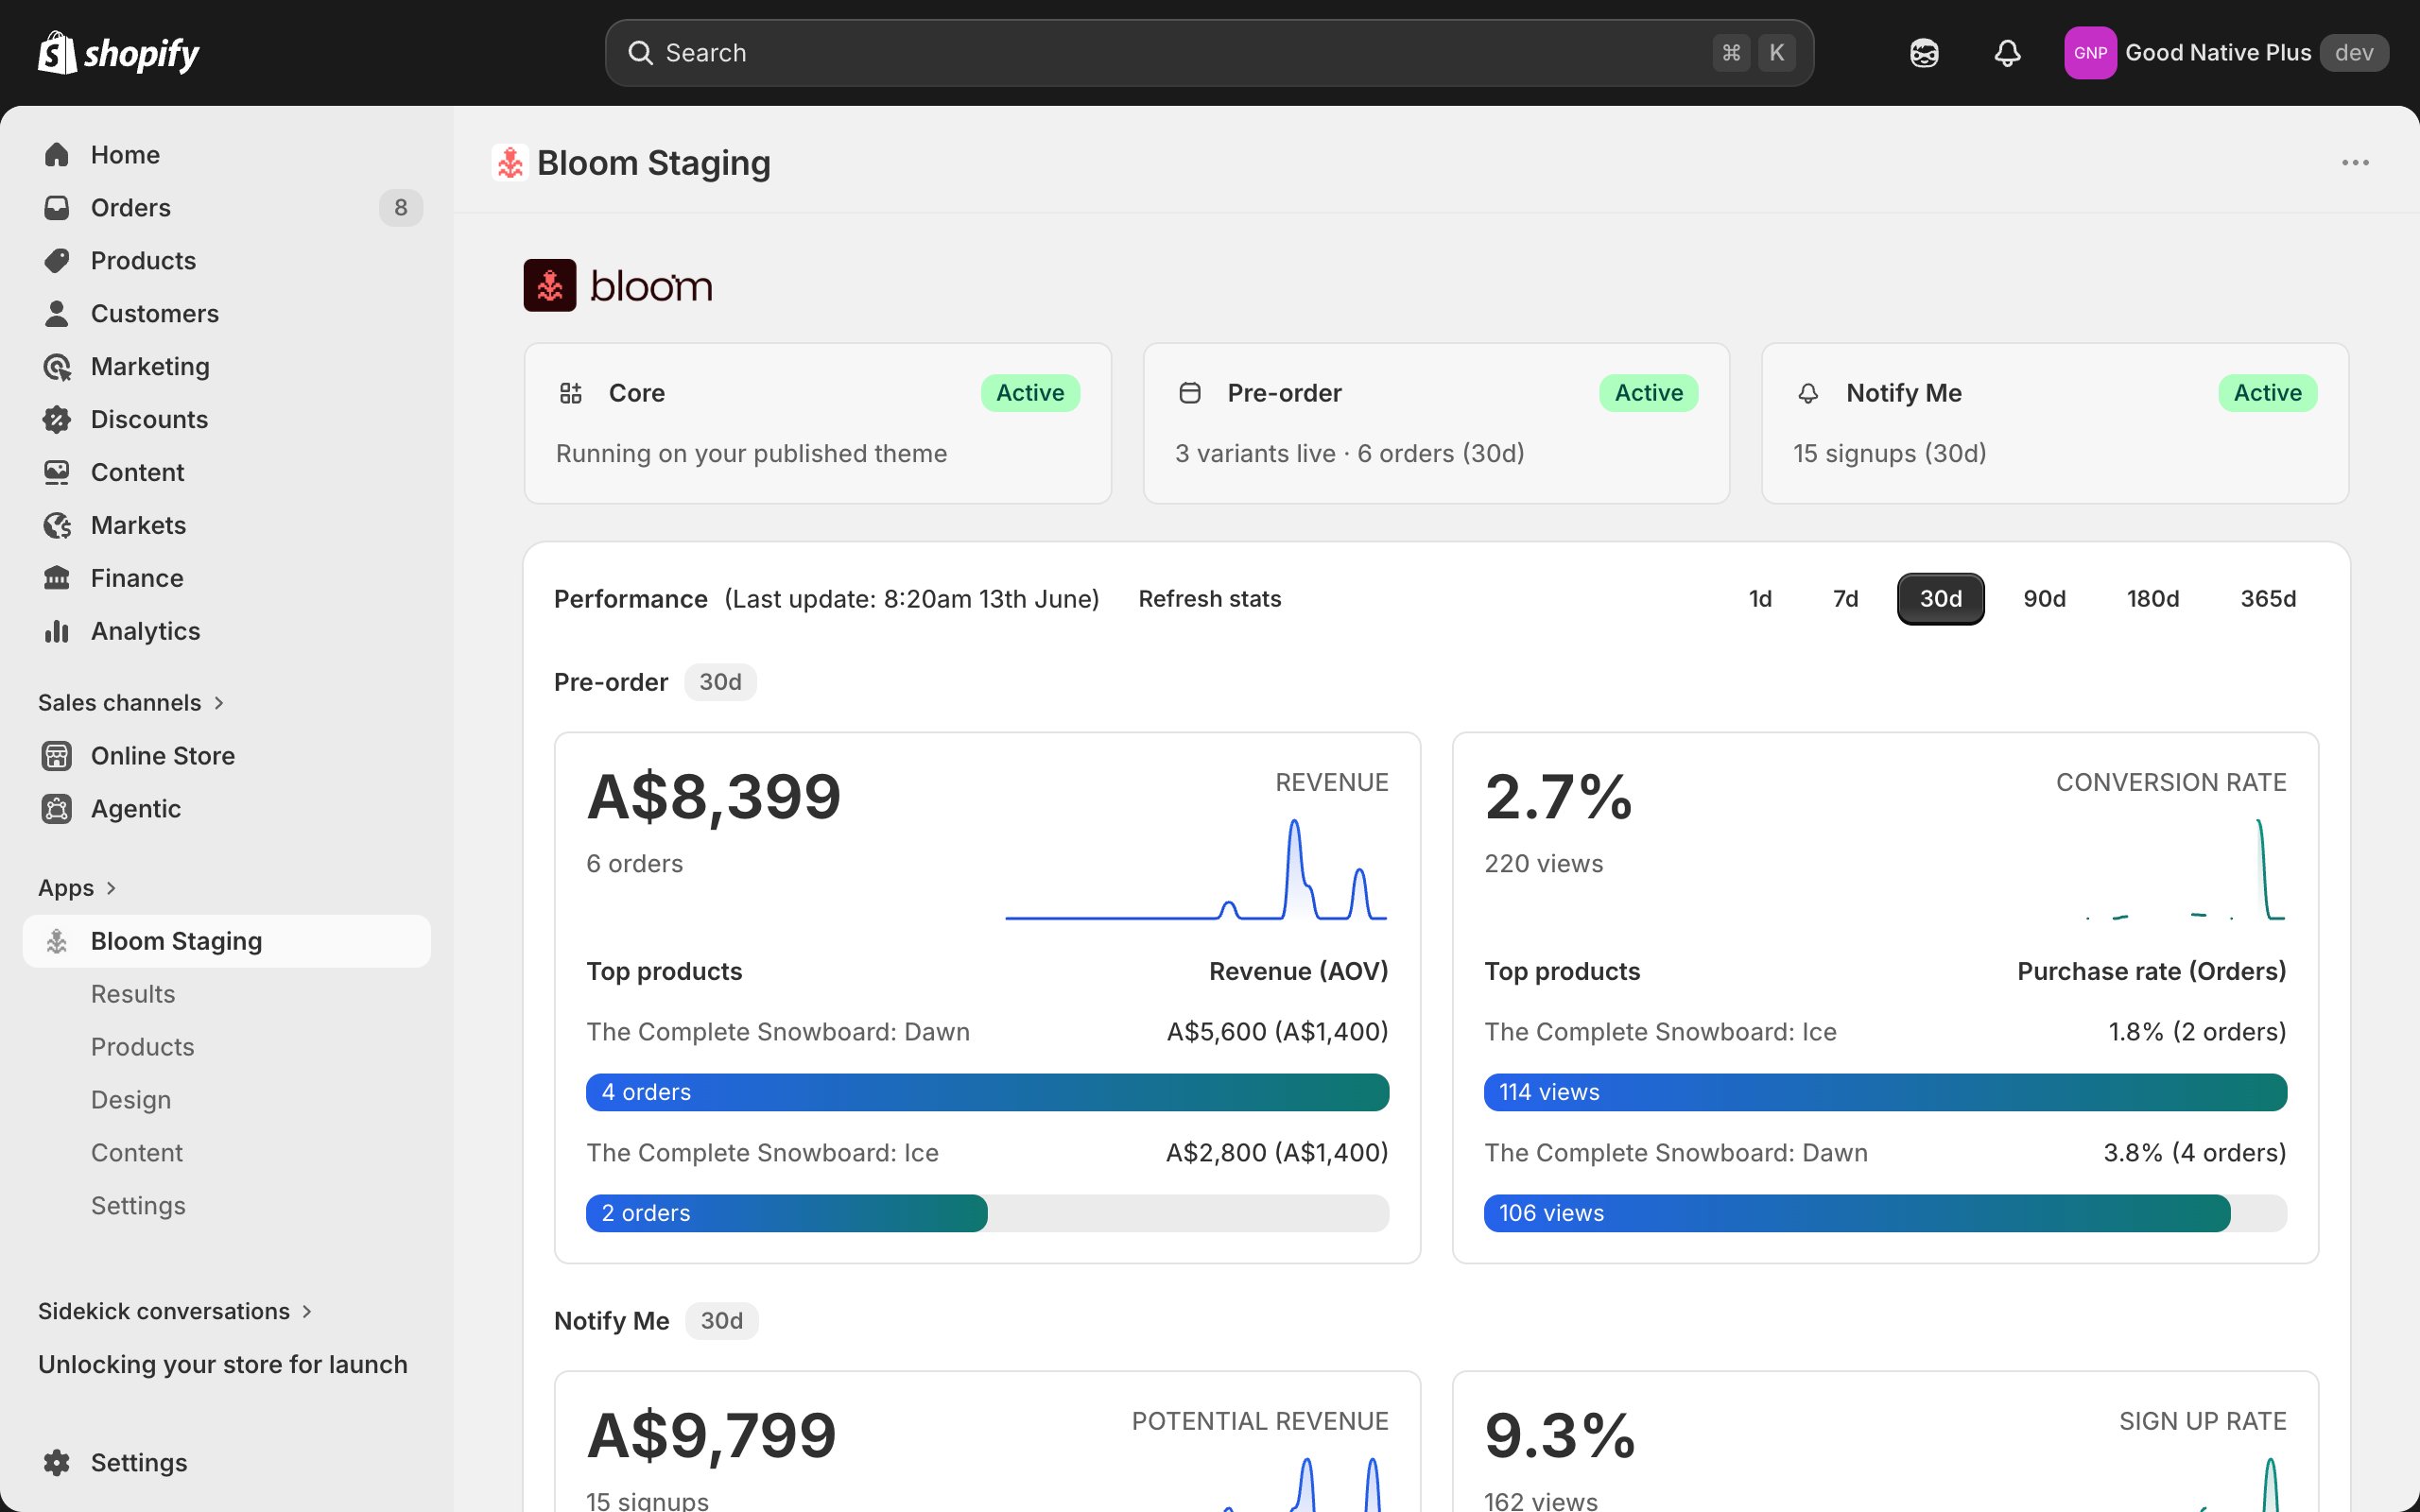Select the 1d time range

click(1760, 599)
